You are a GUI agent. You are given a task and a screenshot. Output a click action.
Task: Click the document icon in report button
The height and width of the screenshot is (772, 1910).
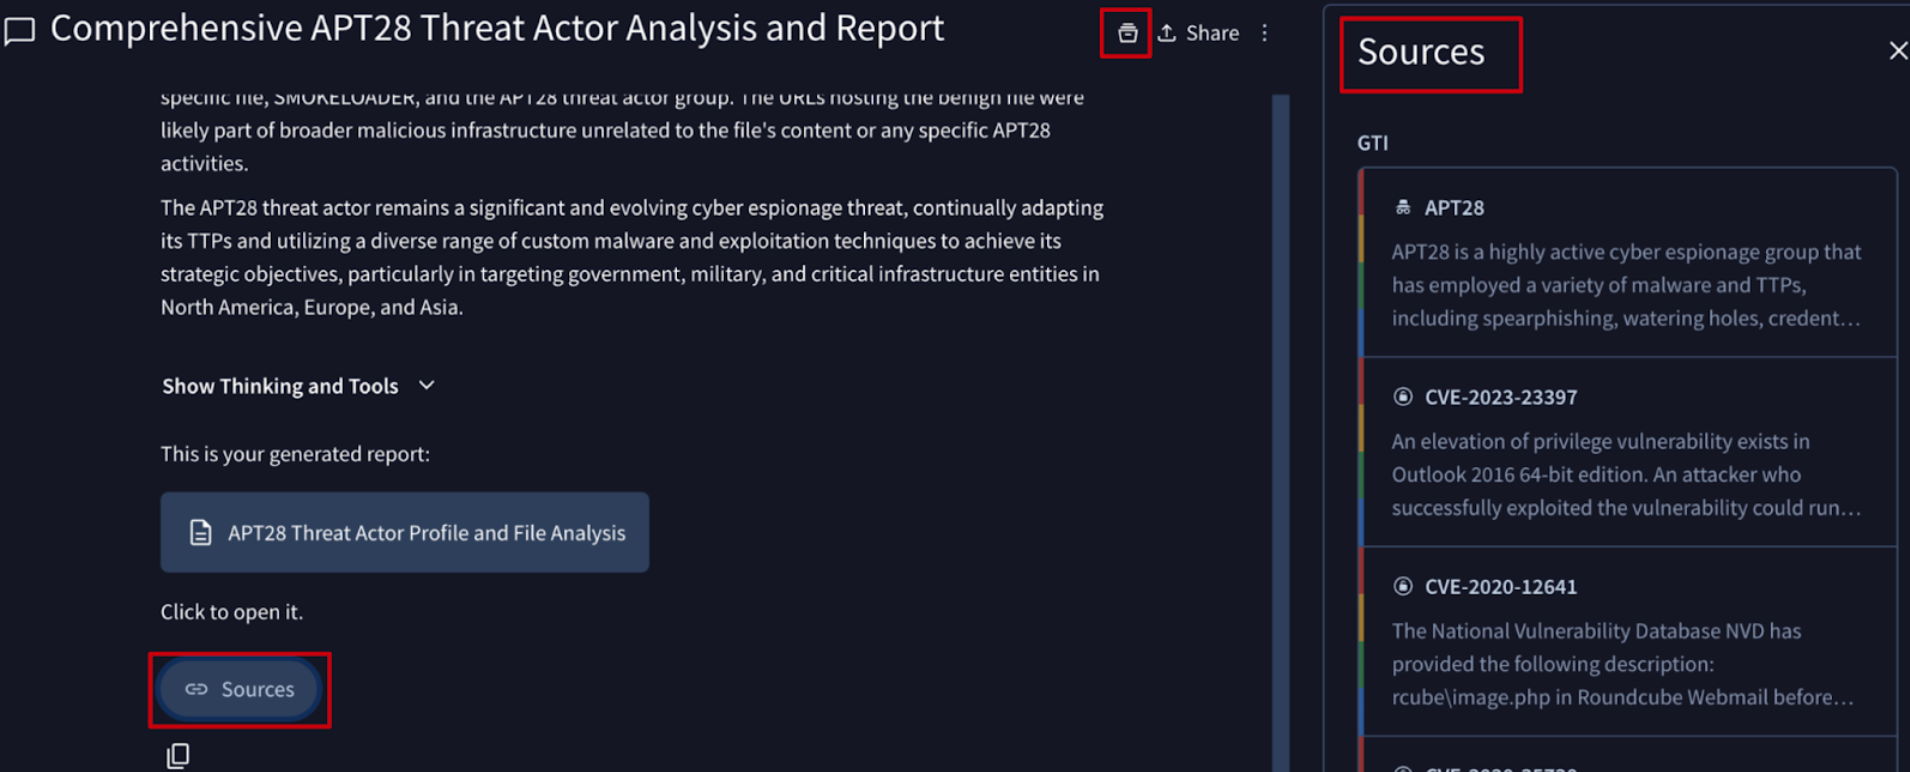coord(201,532)
